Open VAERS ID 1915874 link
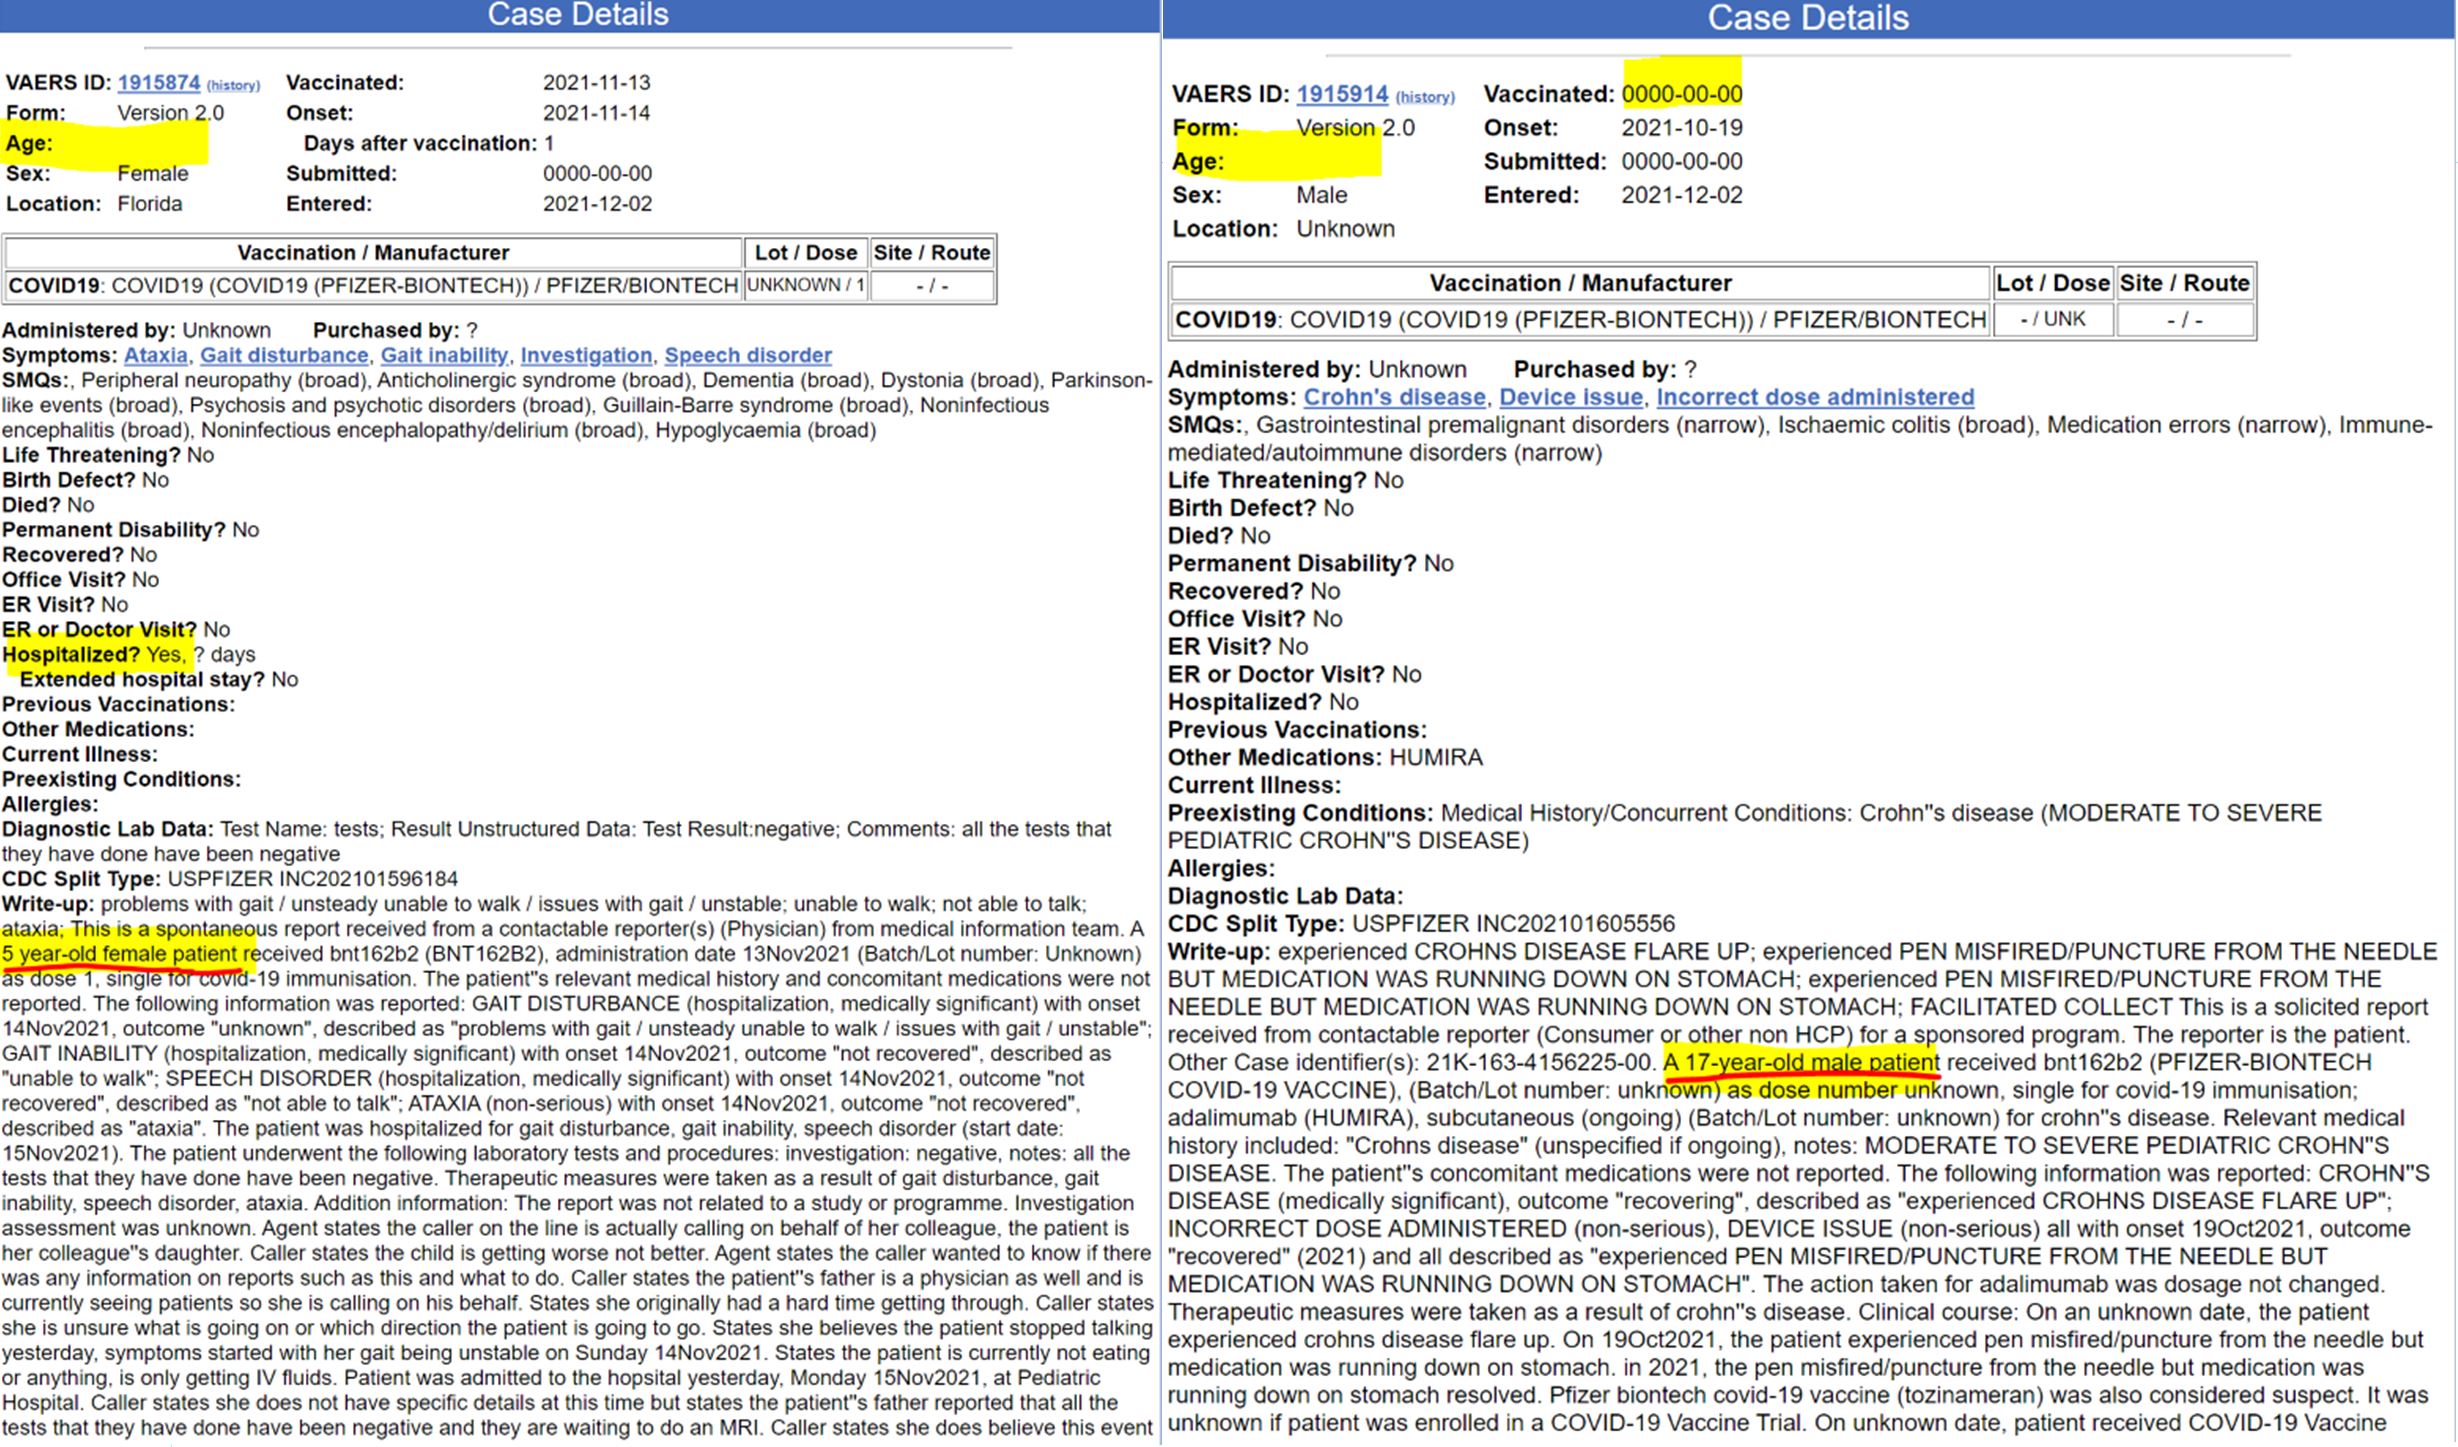The height and width of the screenshot is (1447, 2458). click(x=159, y=83)
